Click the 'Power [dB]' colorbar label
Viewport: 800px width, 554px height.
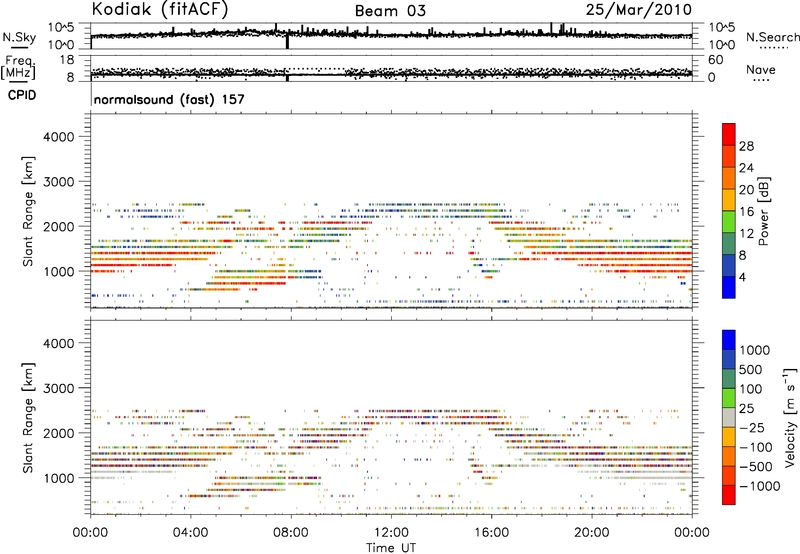tap(763, 211)
